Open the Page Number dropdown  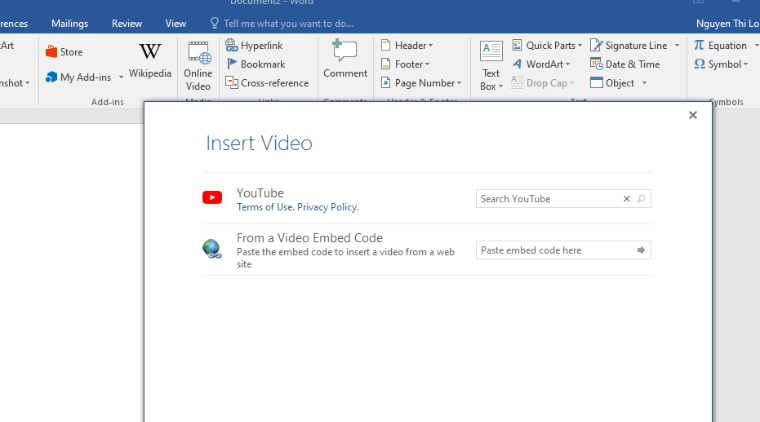click(421, 83)
